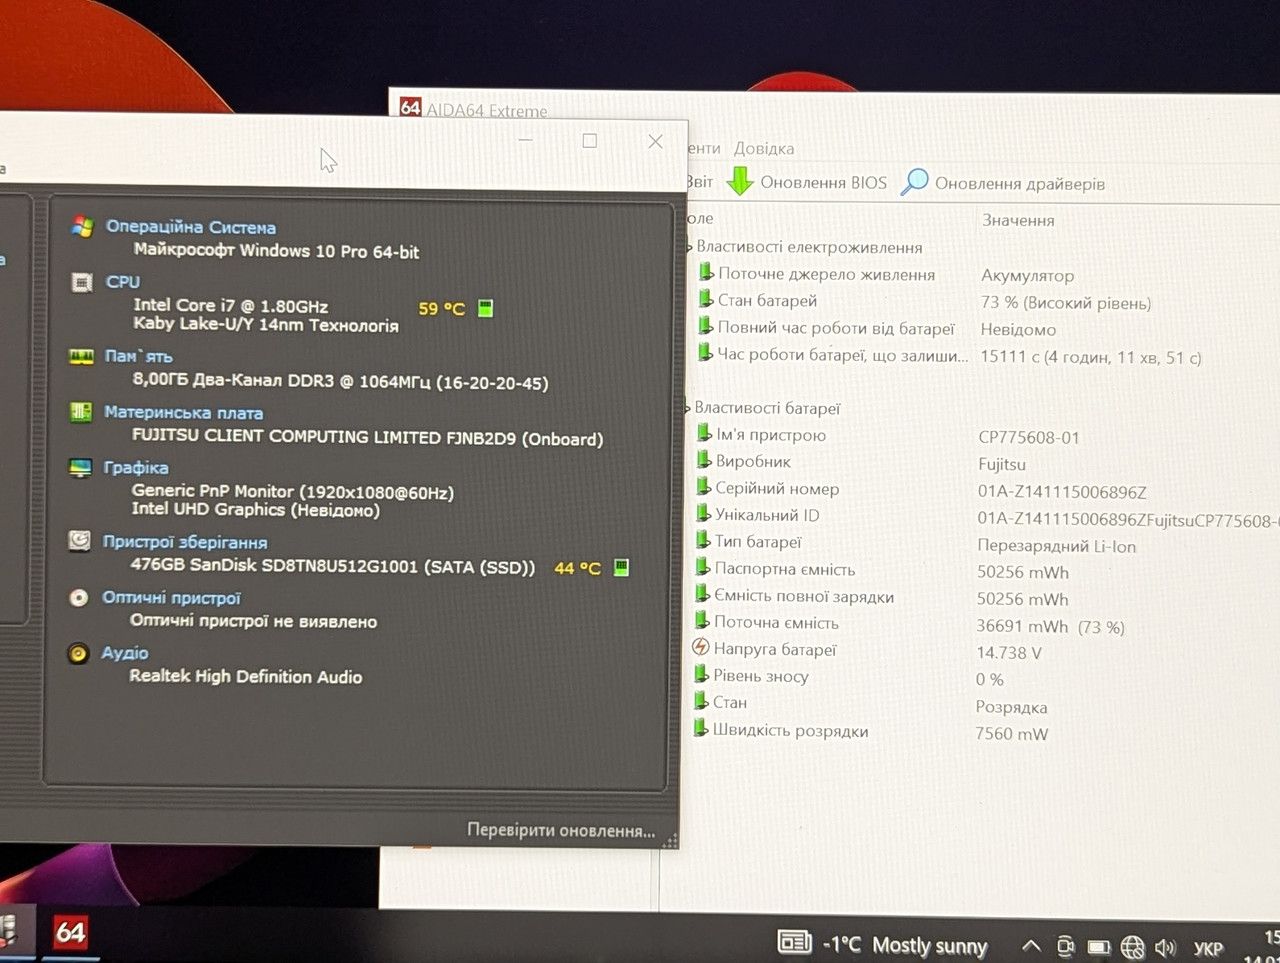The height and width of the screenshot is (963, 1280).
Task: Select the Унікальний ID row label
Action: coord(767,515)
